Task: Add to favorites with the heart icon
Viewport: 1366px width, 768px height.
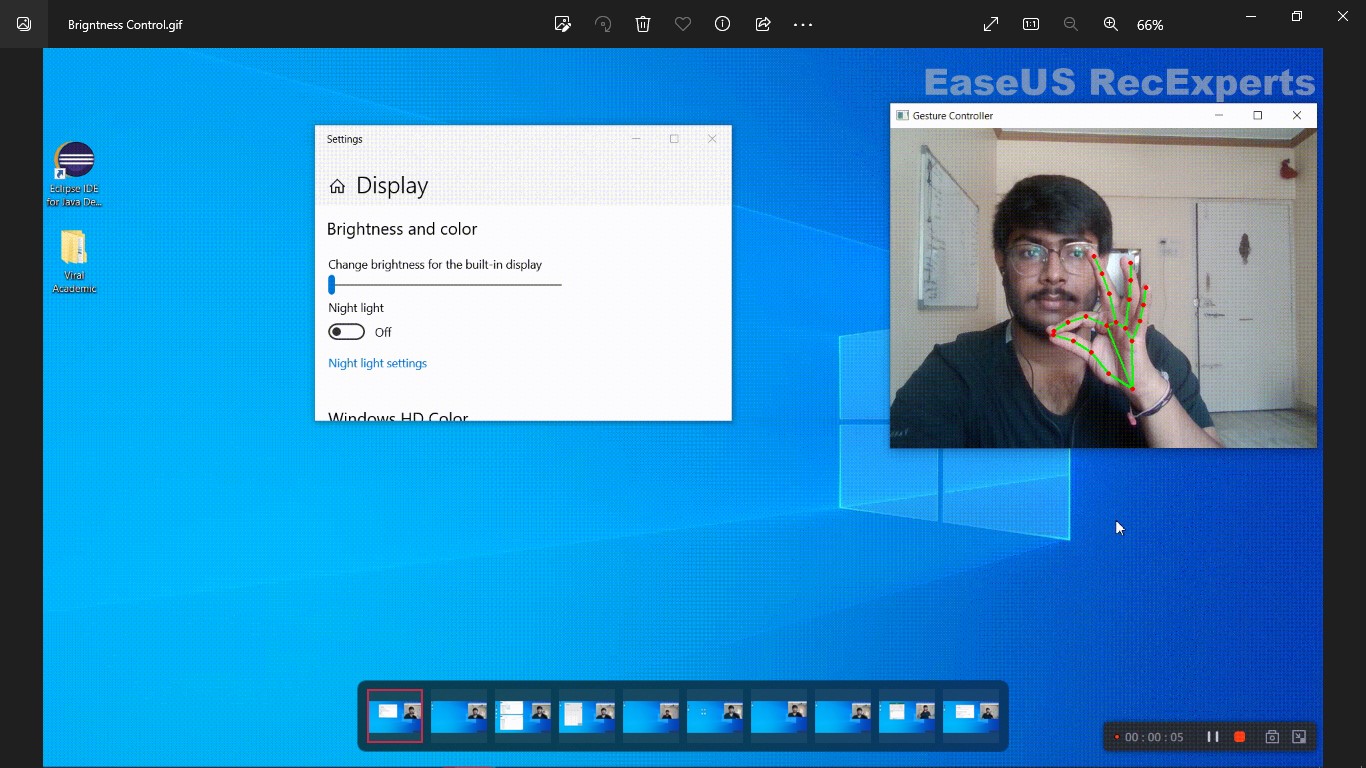Action: (x=683, y=24)
